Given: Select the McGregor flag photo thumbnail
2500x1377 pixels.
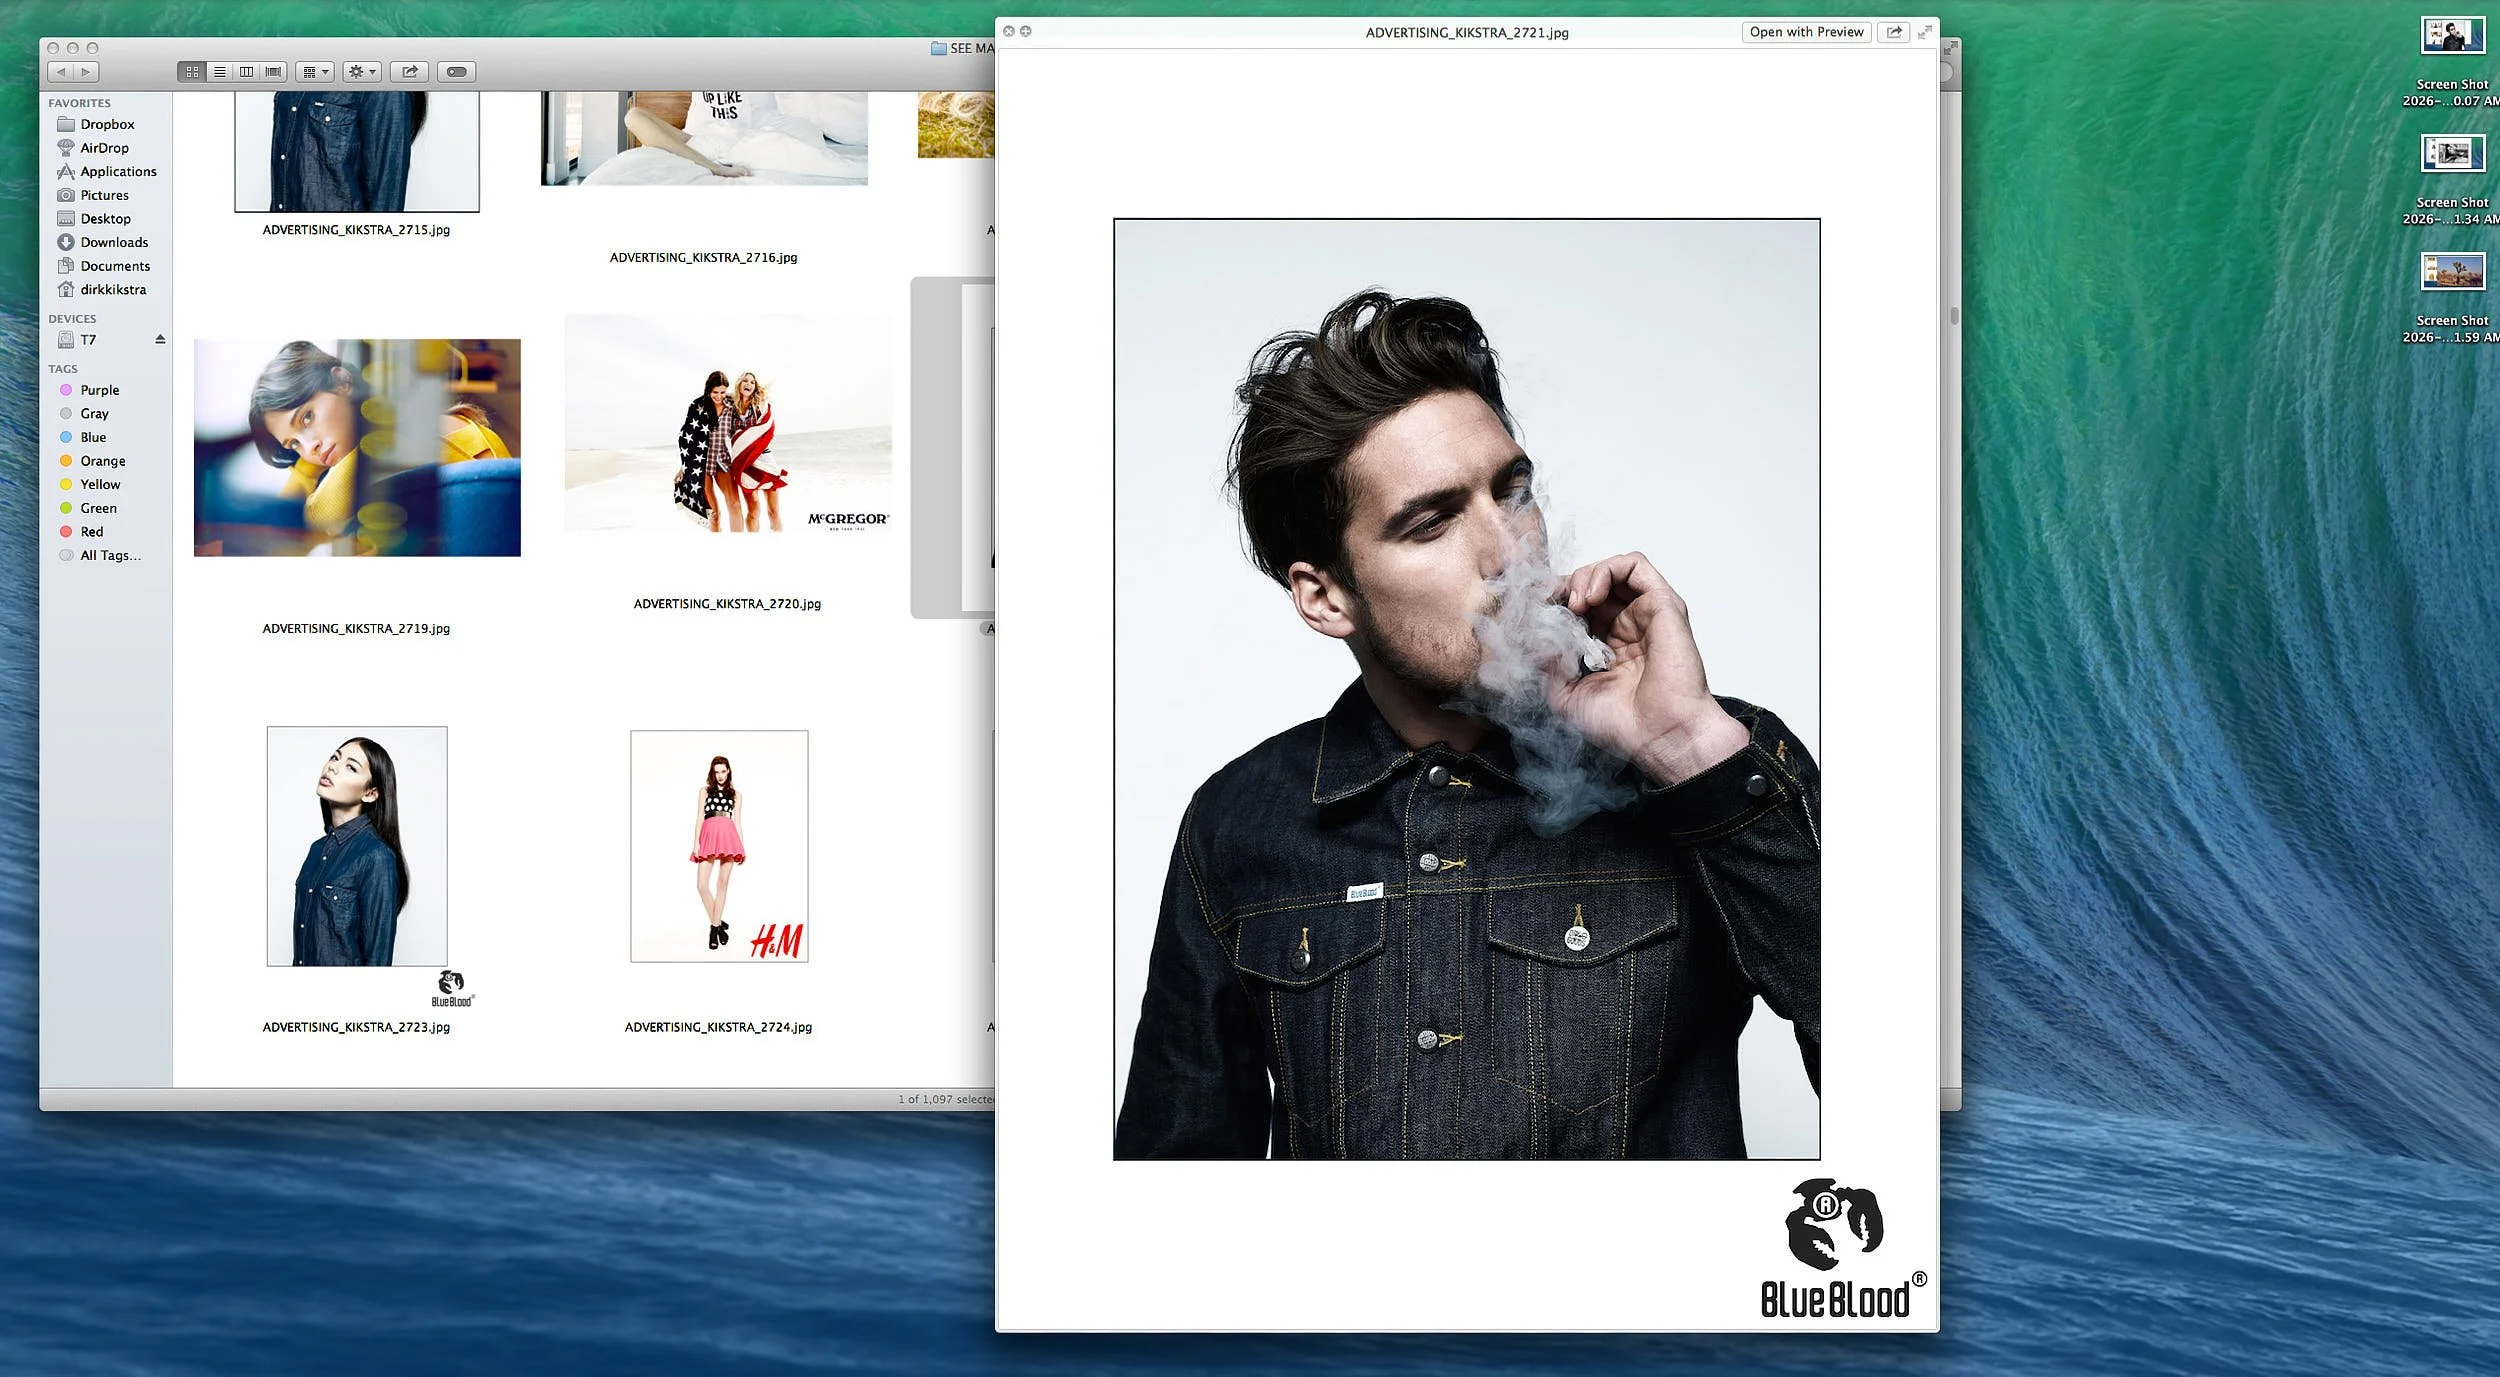Looking at the screenshot, I should [x=728, y=425].
